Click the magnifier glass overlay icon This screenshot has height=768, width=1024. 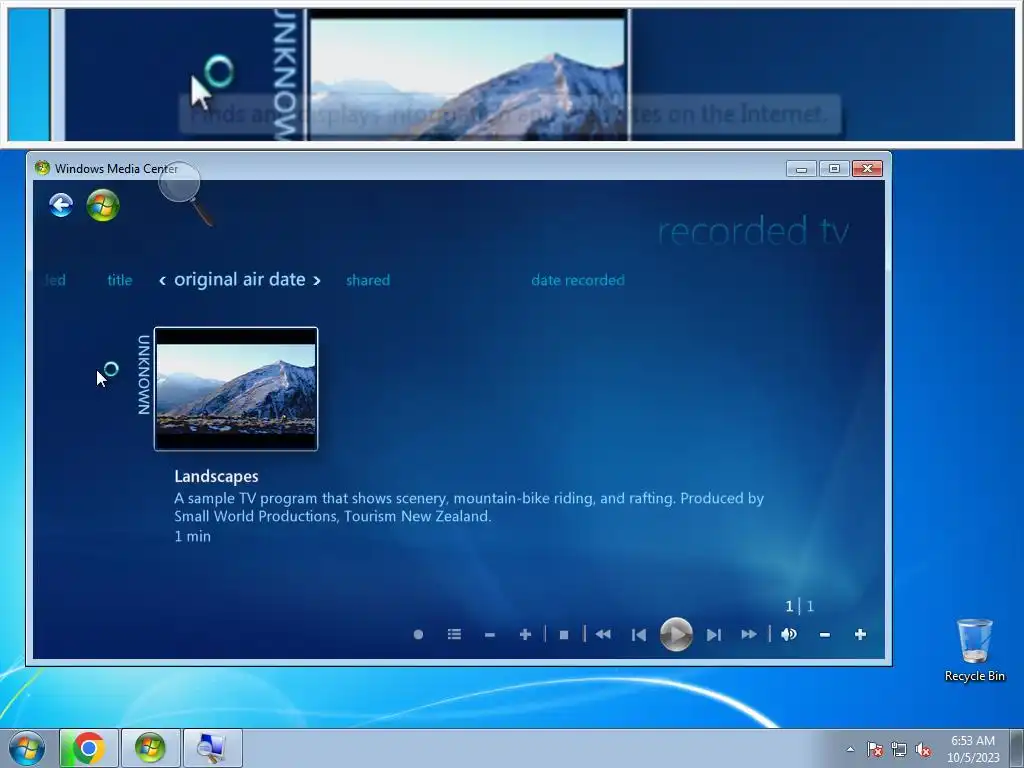click(x=185, y=193)
